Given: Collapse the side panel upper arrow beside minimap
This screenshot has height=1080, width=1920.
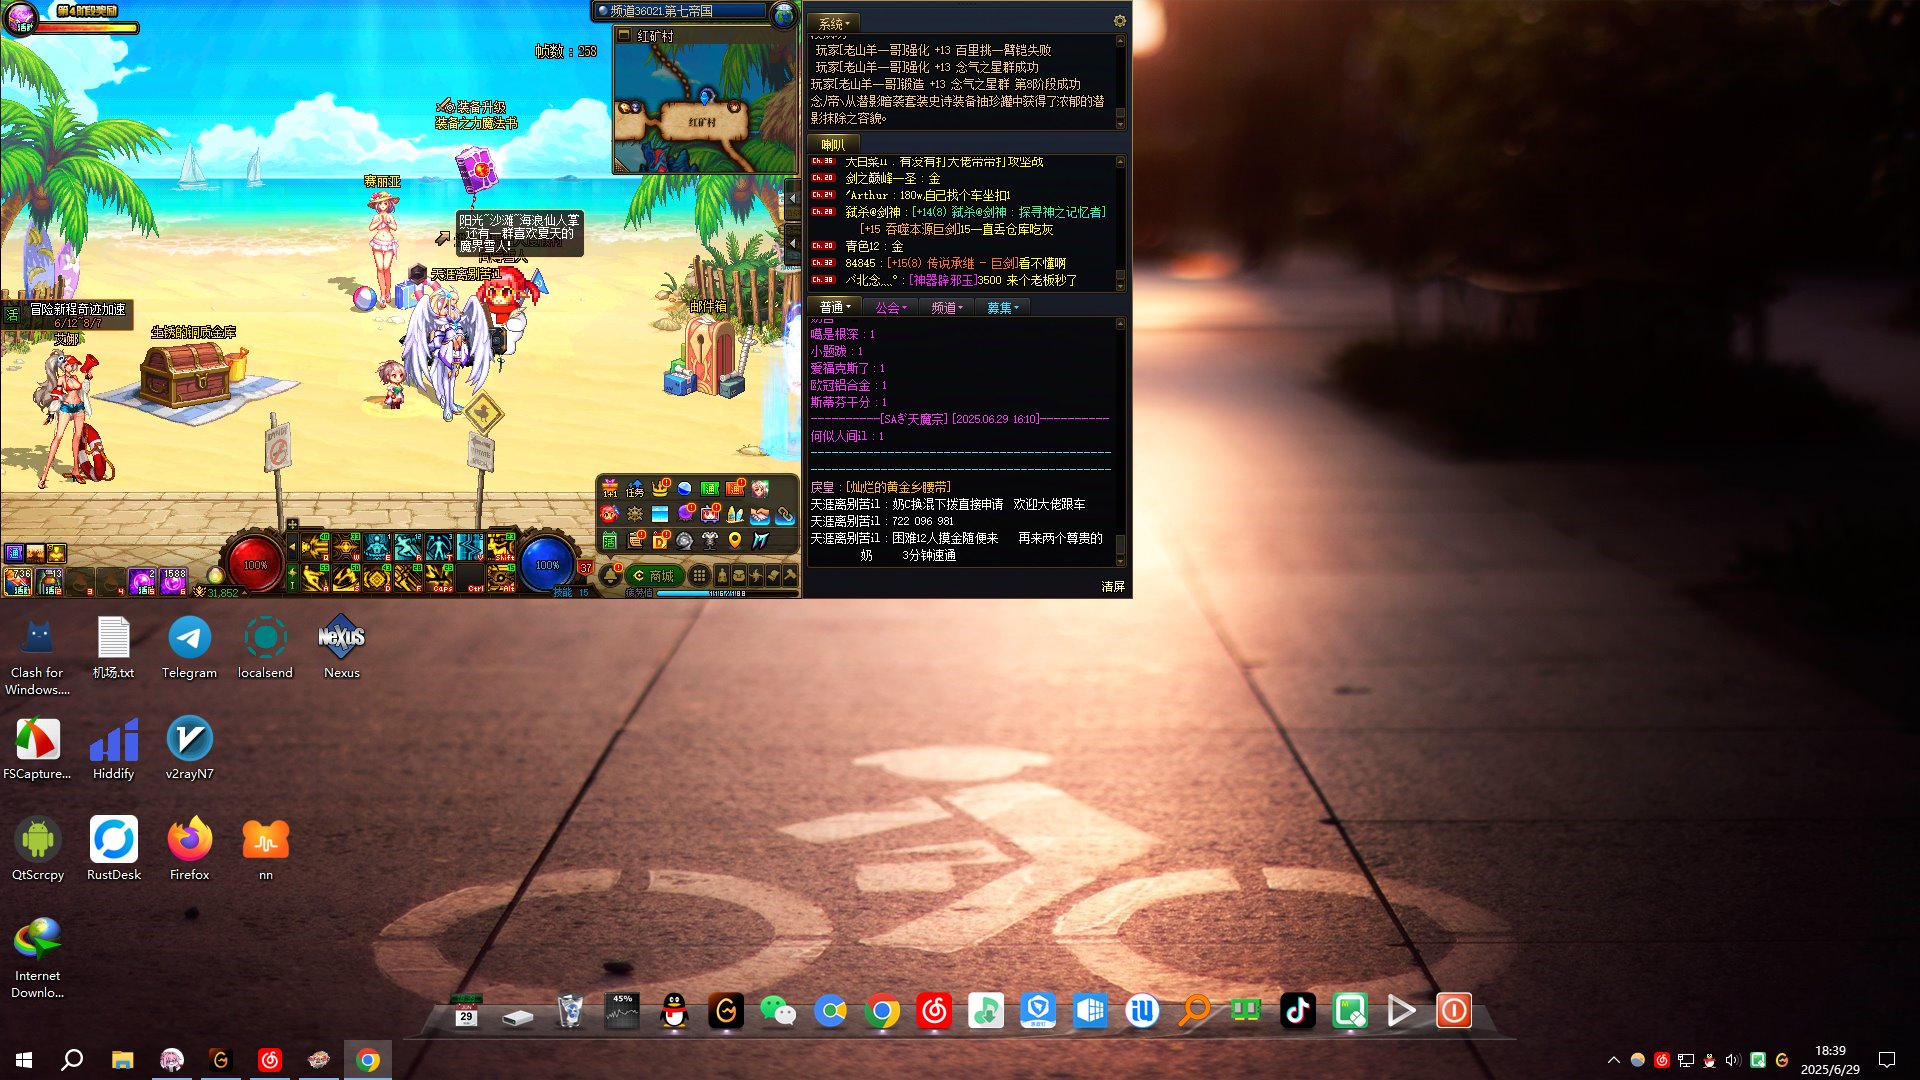Looking at the screenshot, I should (792, 198).
